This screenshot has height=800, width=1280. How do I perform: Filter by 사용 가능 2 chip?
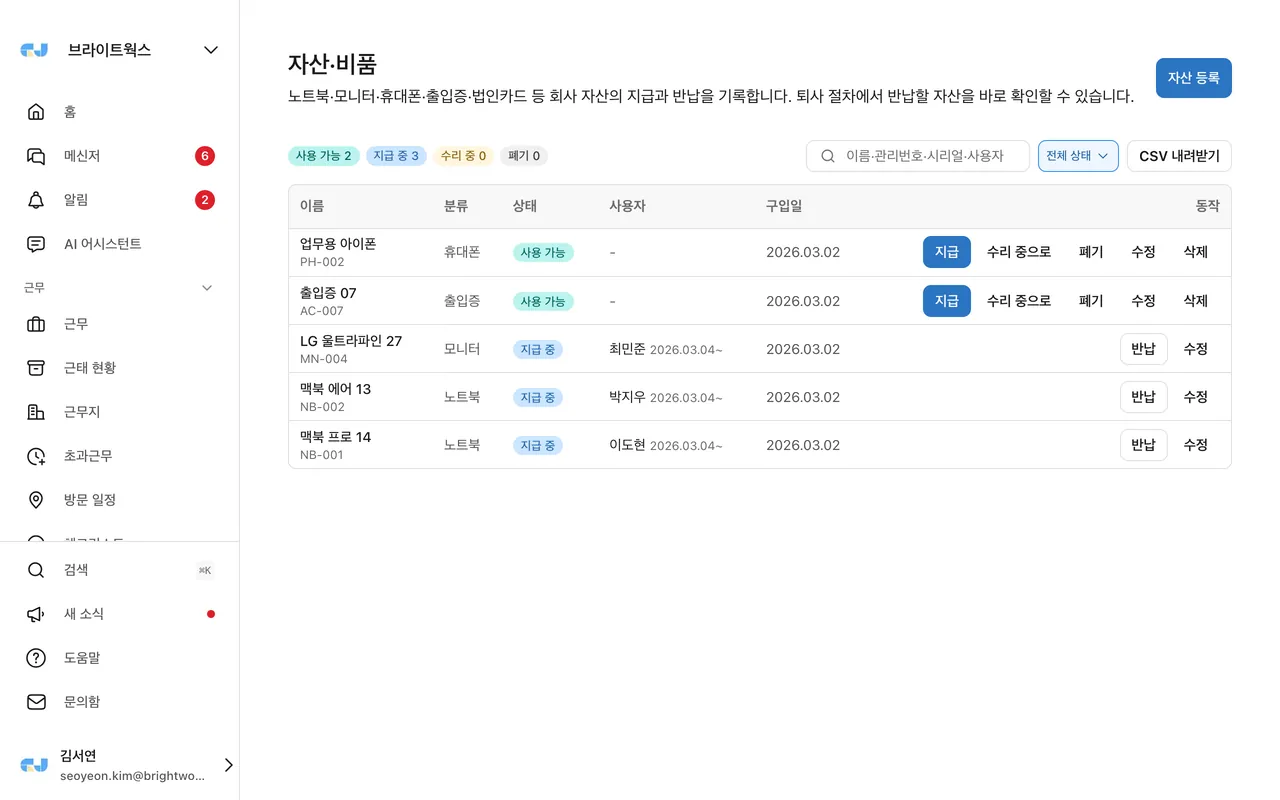323,156
